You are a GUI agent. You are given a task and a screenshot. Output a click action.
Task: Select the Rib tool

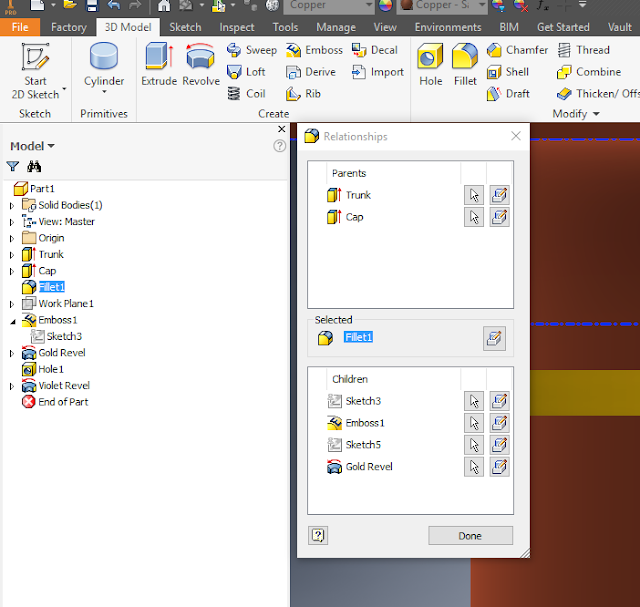303,93
